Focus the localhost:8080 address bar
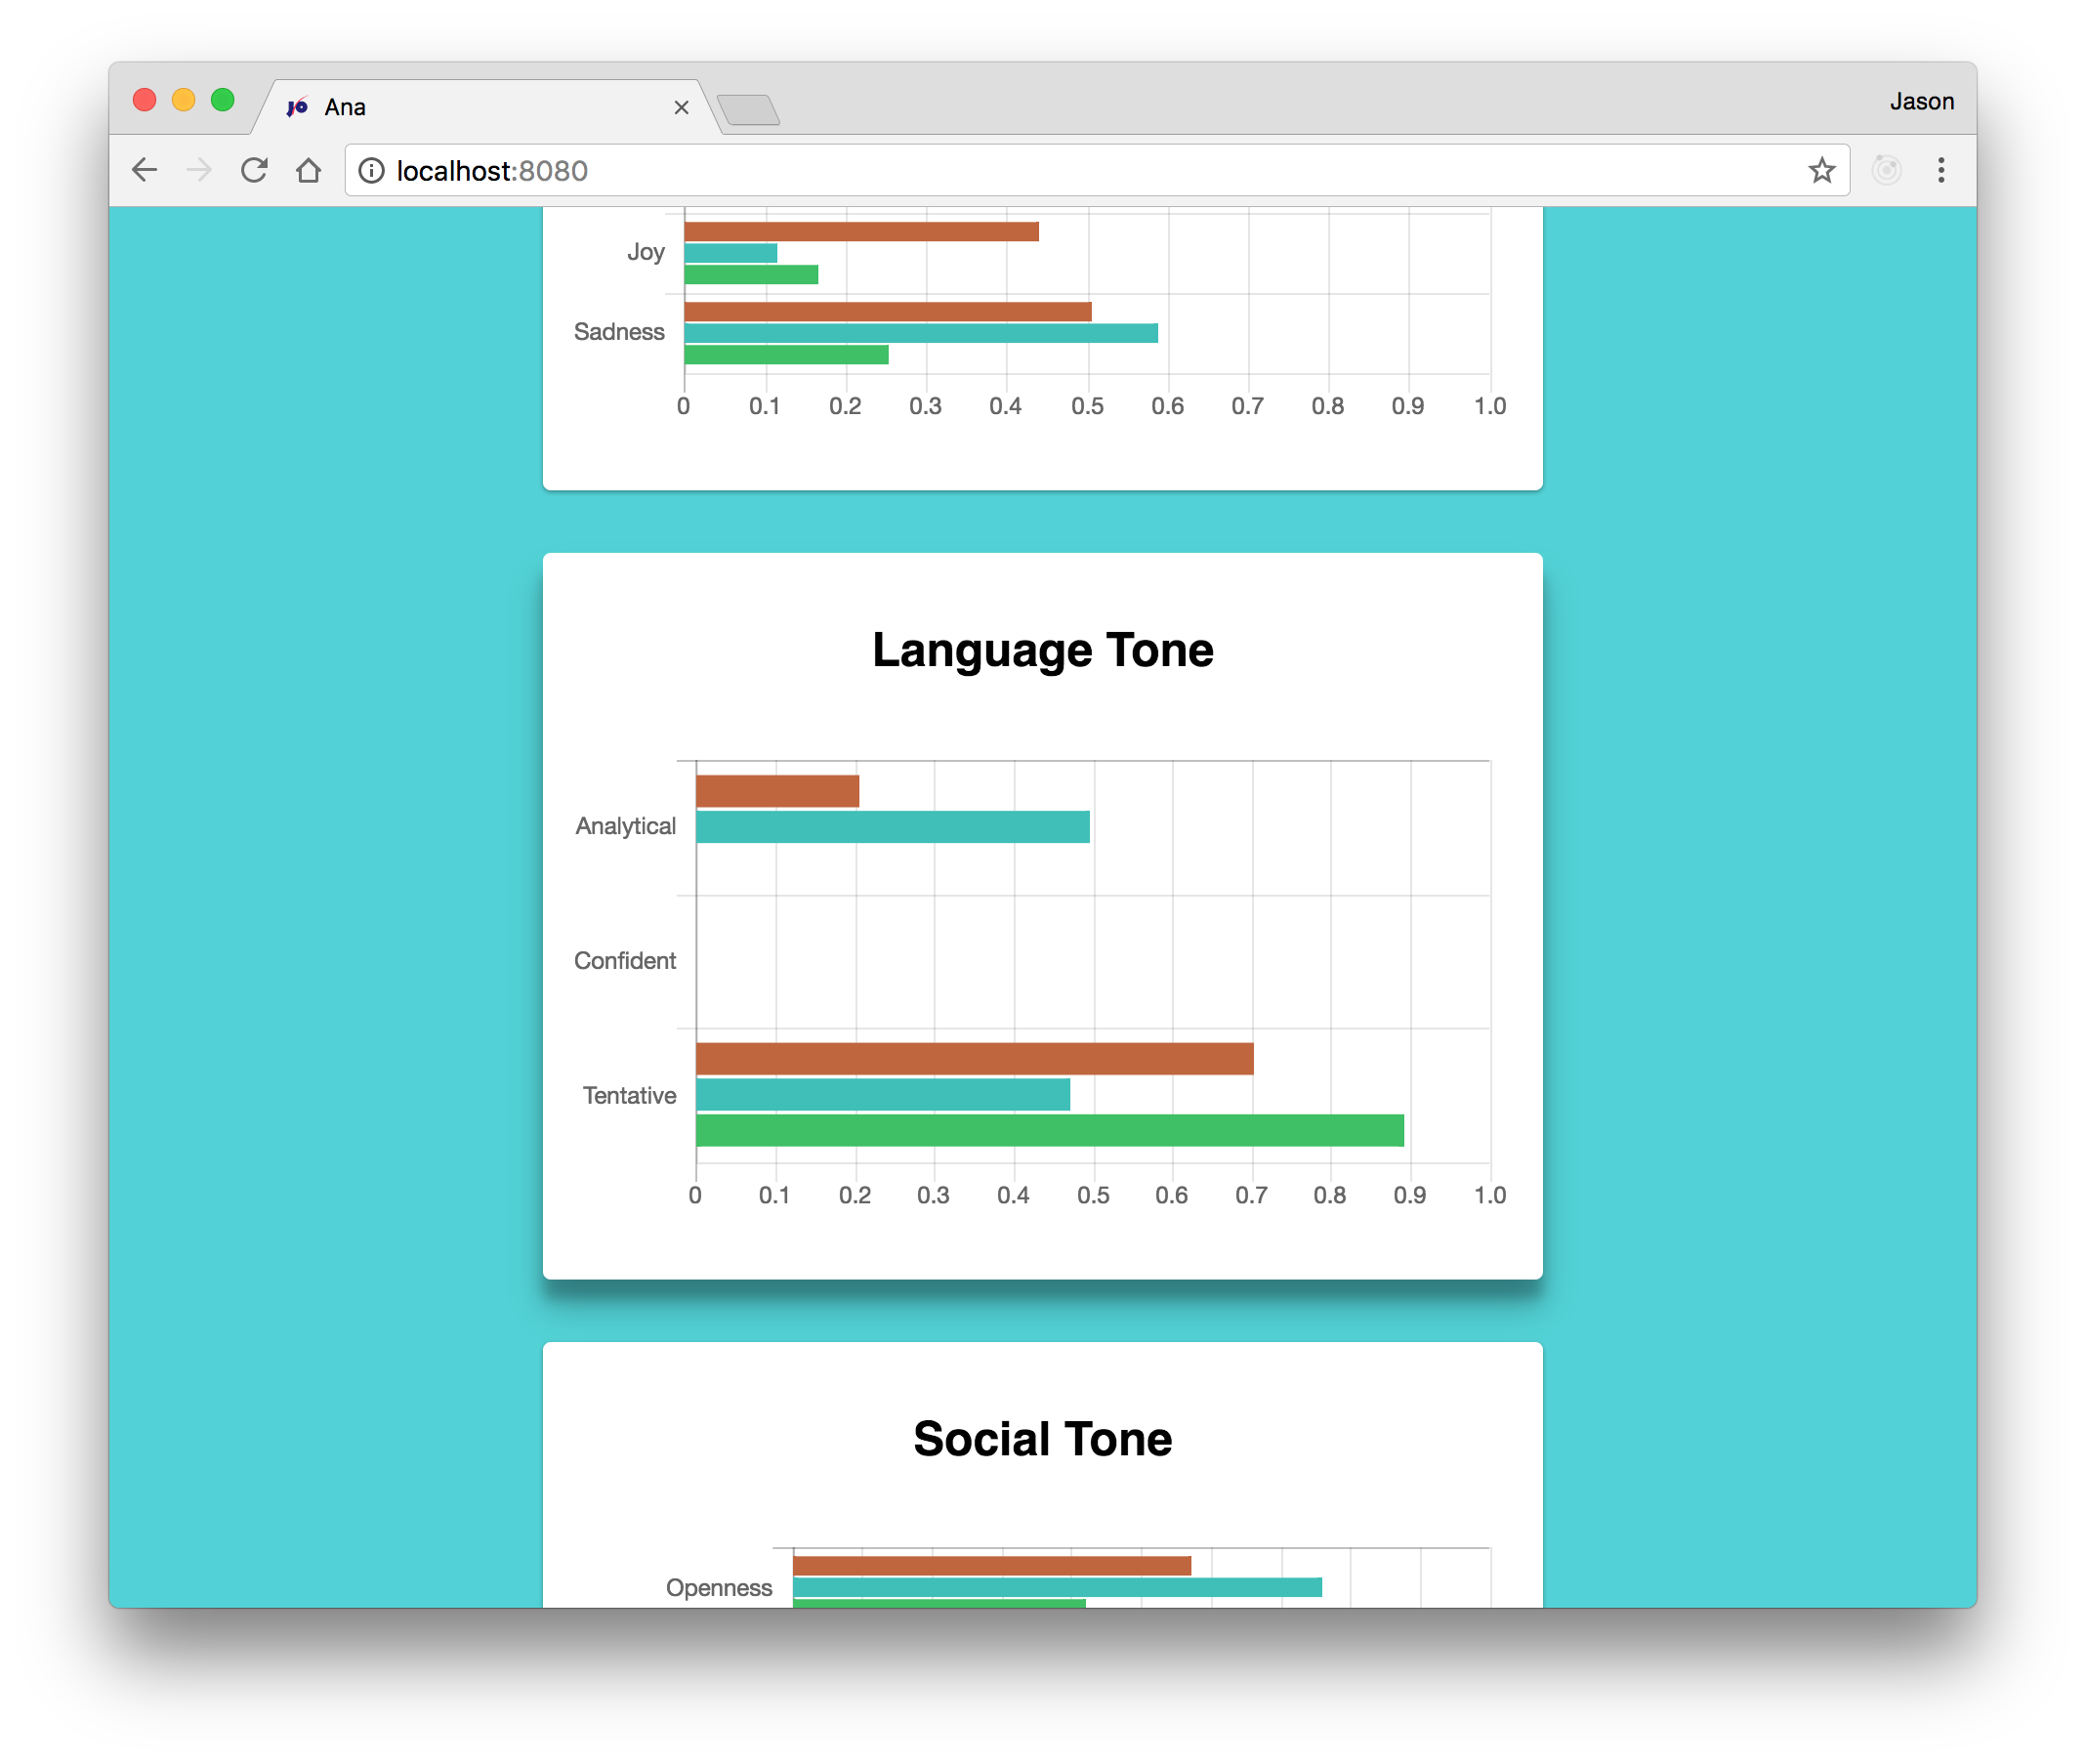Screen dimensions: 2086x1764 1000,171
